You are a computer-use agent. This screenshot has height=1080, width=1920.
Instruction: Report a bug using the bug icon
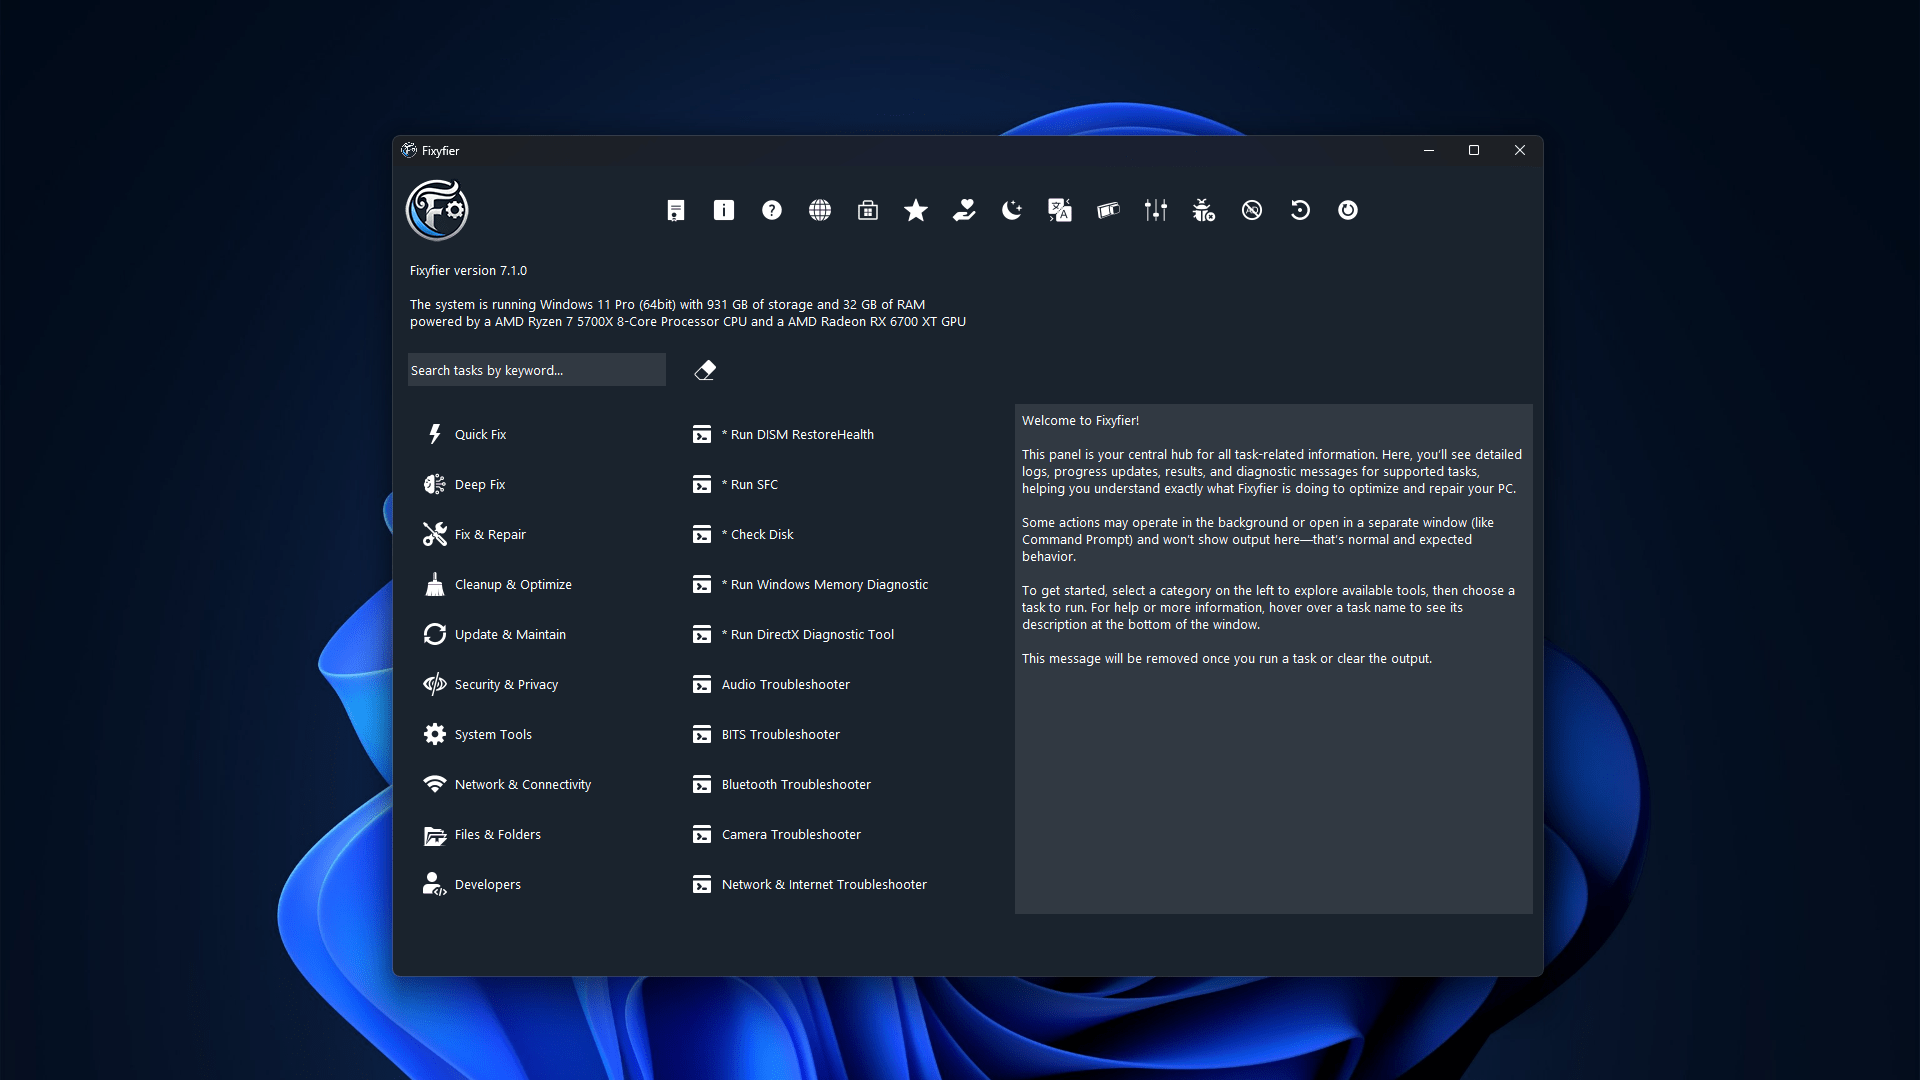click(1203, 210)
